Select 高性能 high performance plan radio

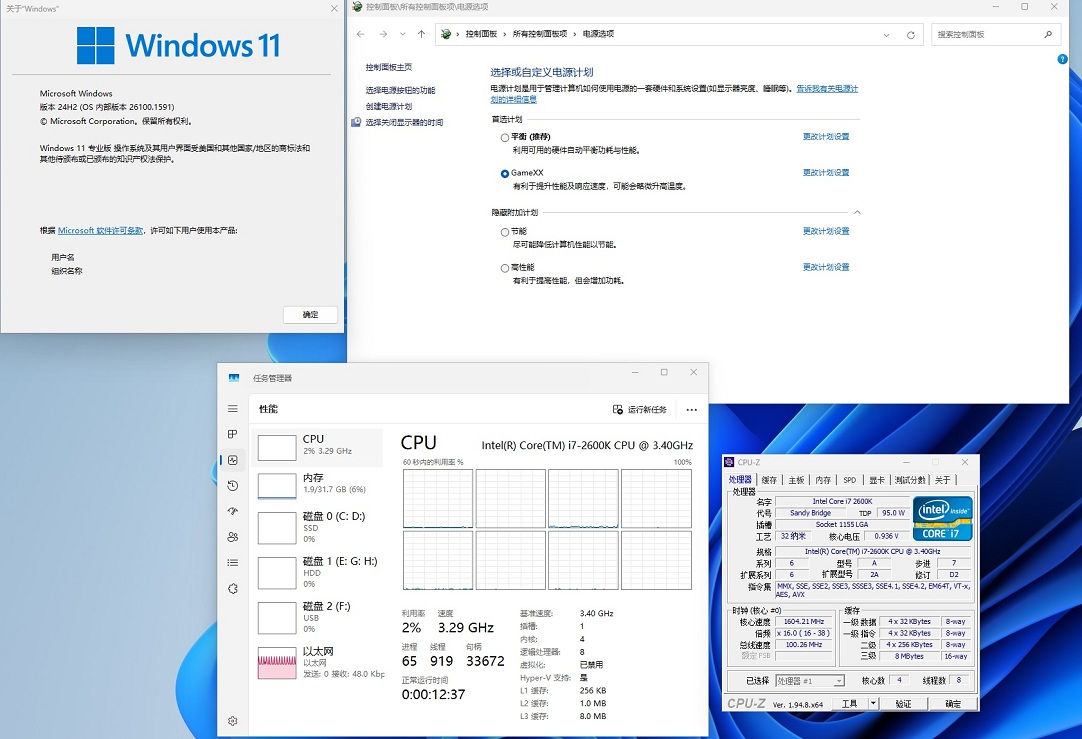point(505,268)
